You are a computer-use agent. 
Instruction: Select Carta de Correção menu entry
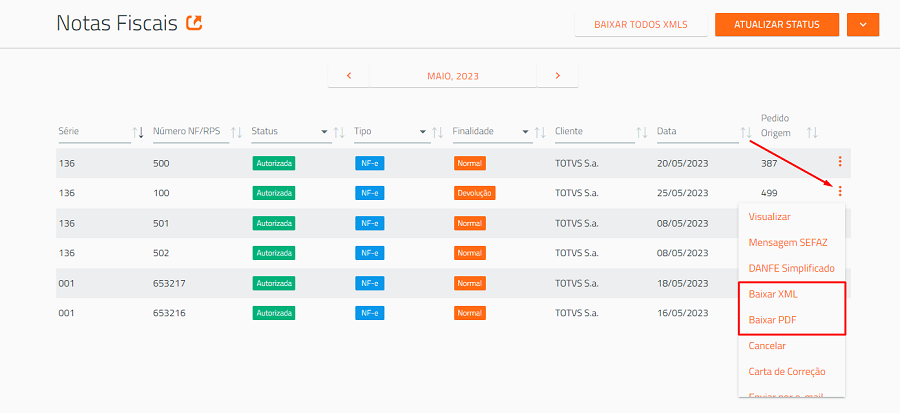coord(787,372)
